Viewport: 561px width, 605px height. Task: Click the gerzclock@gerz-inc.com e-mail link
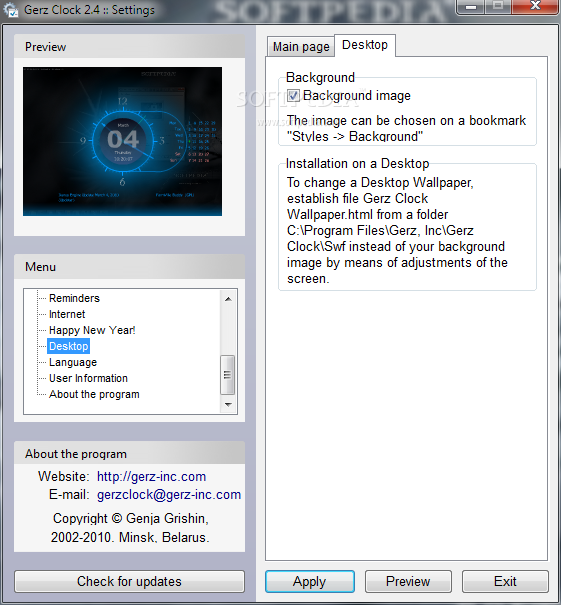pos(169,495)
